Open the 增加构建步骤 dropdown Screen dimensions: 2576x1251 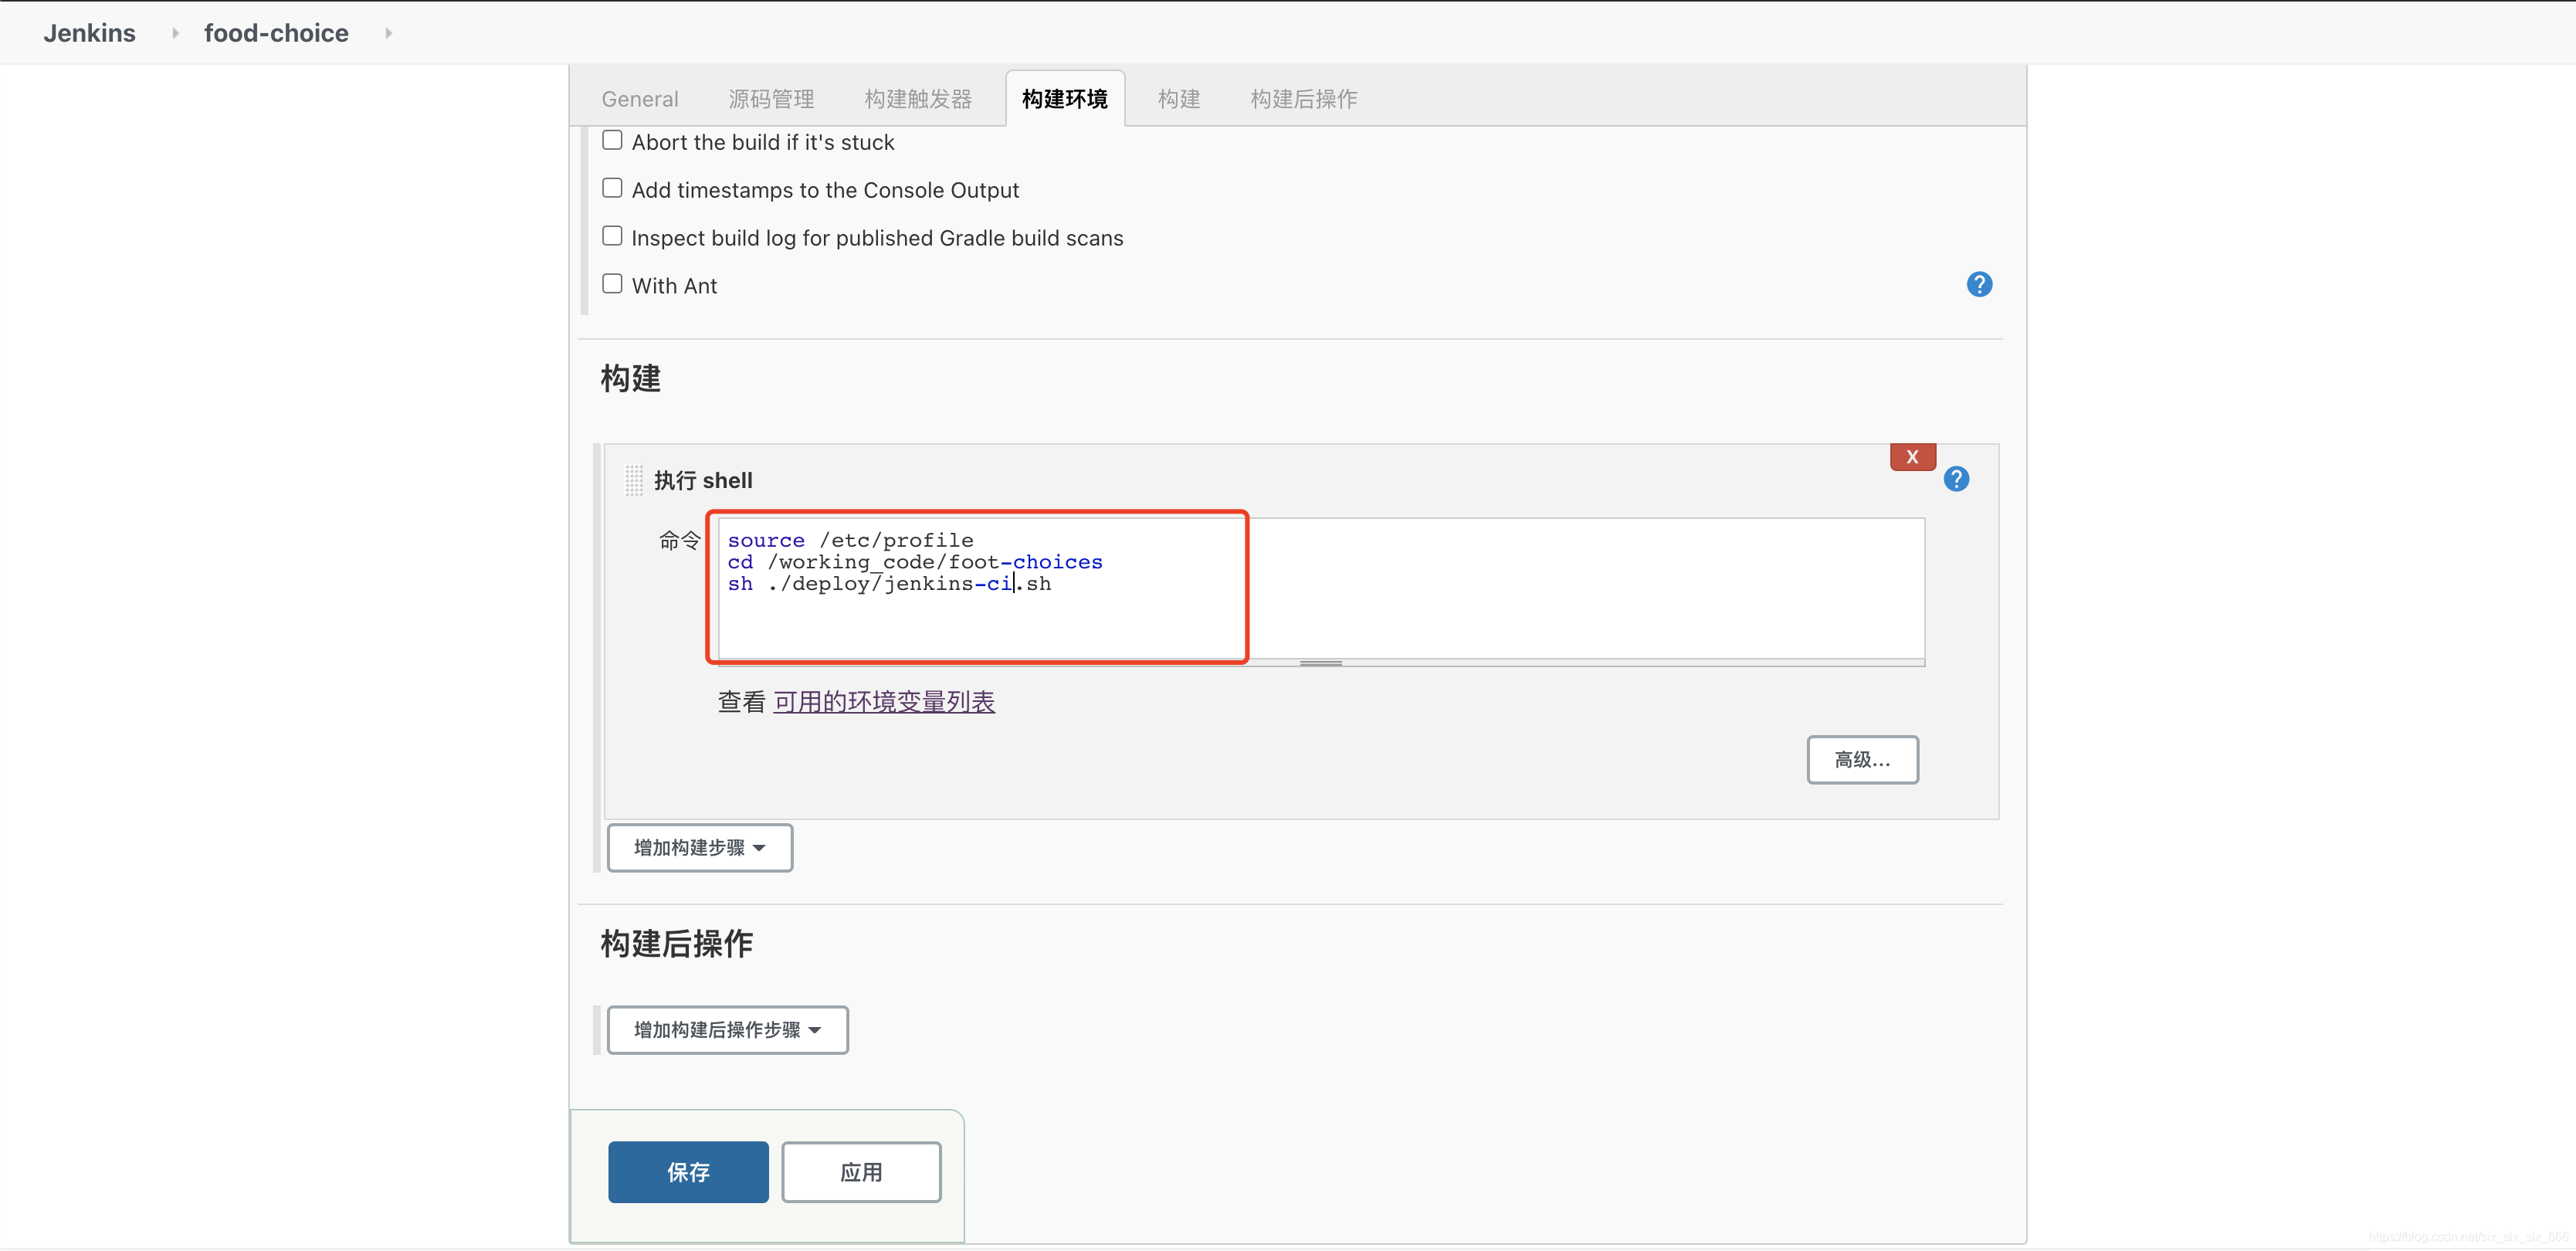699,847
